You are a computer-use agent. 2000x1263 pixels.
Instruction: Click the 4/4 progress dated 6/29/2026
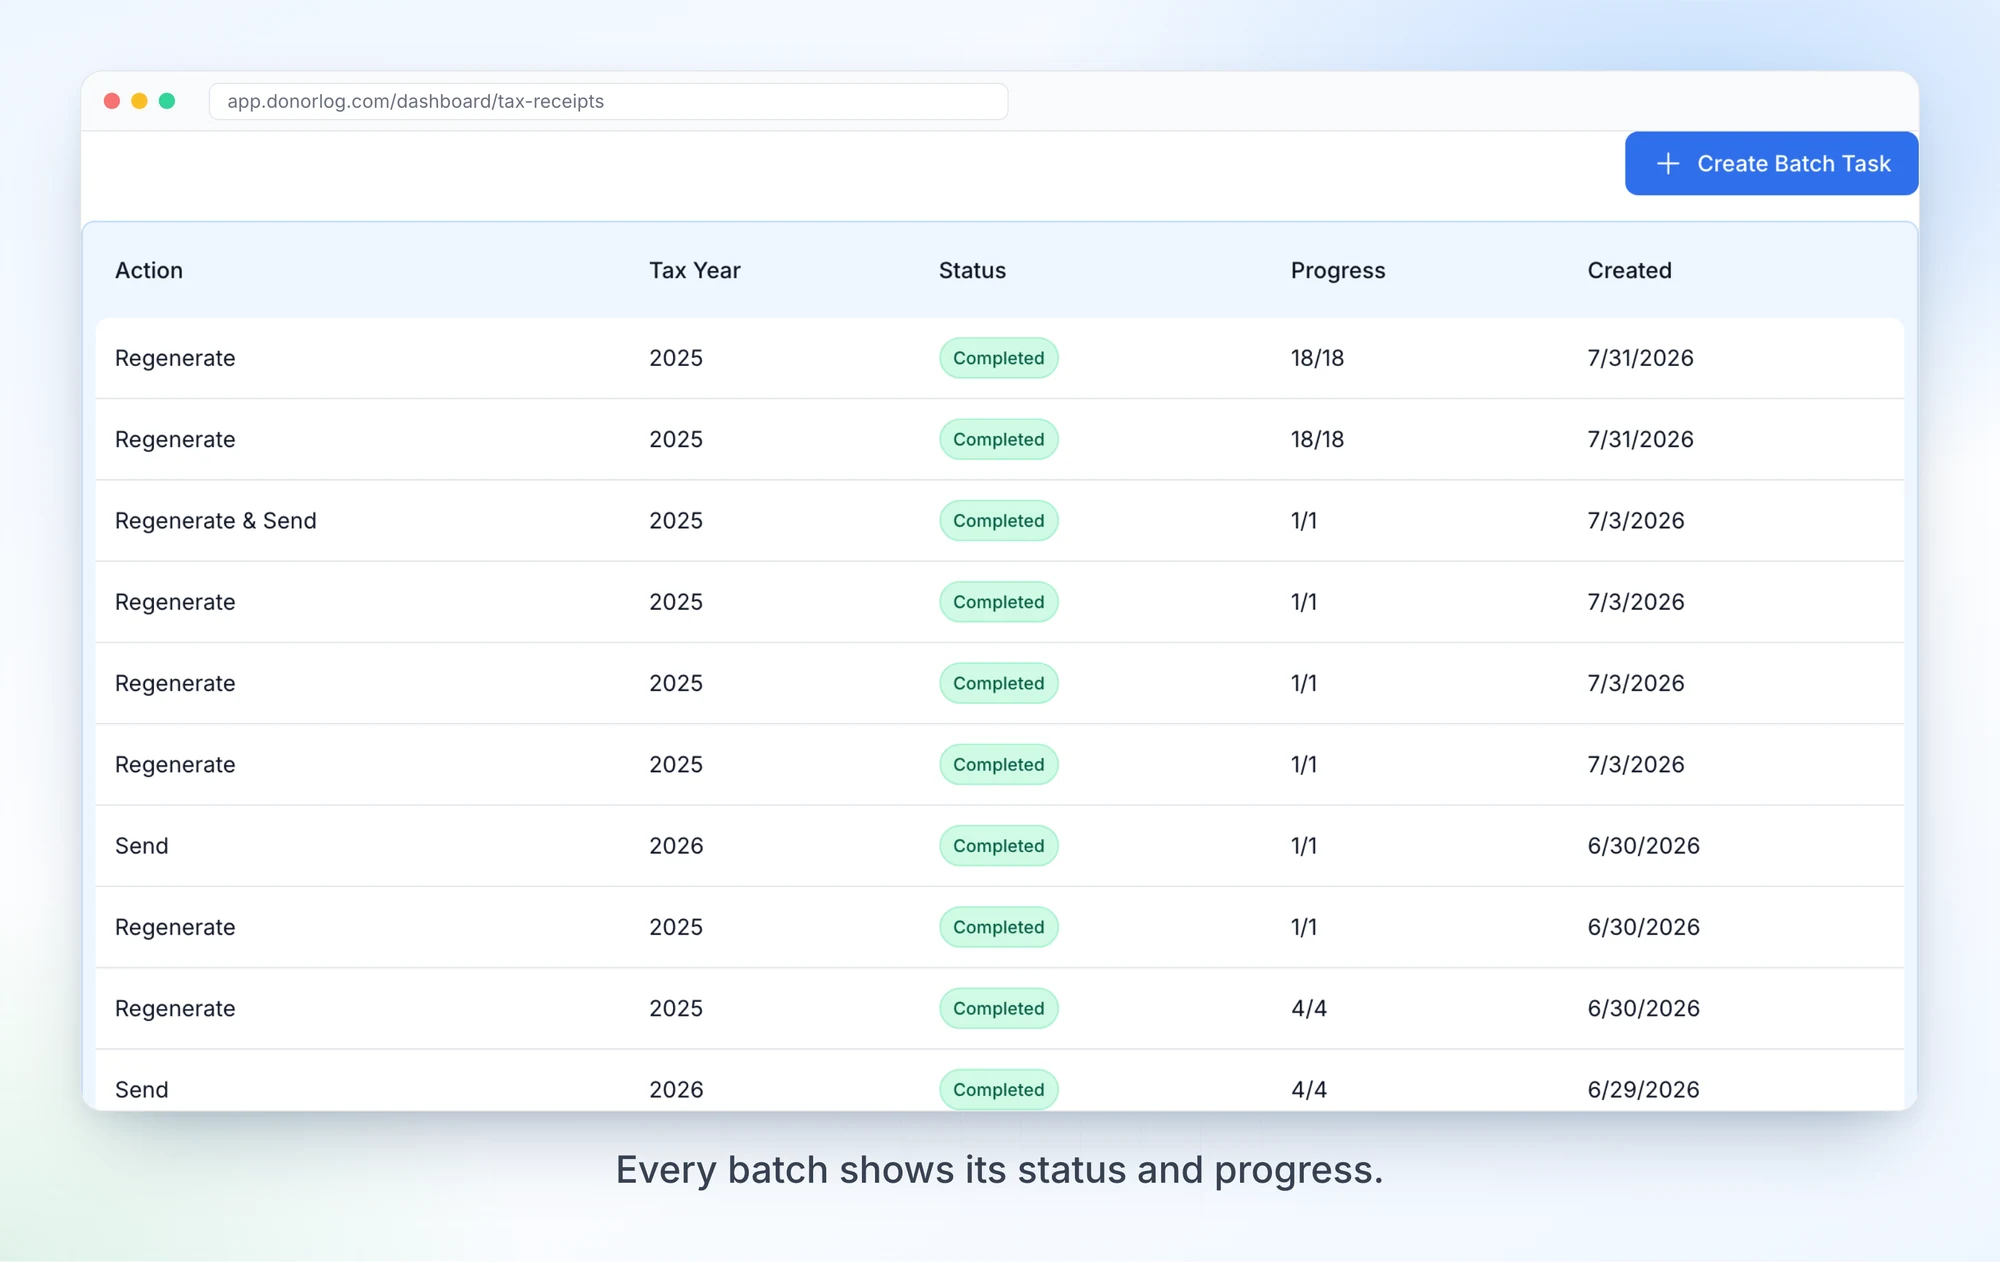(x=1309, y=1090)
